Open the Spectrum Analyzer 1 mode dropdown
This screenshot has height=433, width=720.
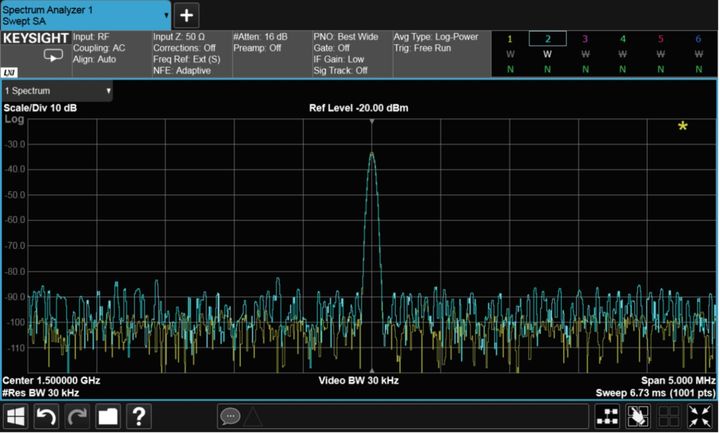(85, 15)
